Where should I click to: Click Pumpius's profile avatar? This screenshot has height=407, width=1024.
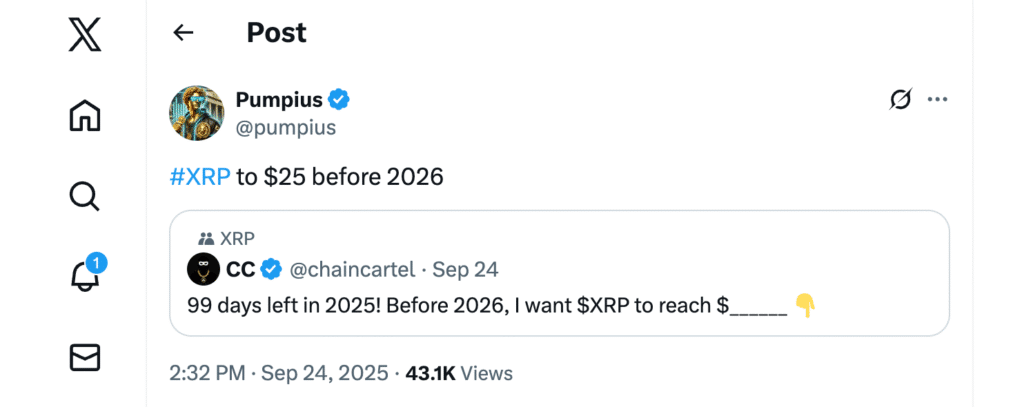[x=196, y=112]
